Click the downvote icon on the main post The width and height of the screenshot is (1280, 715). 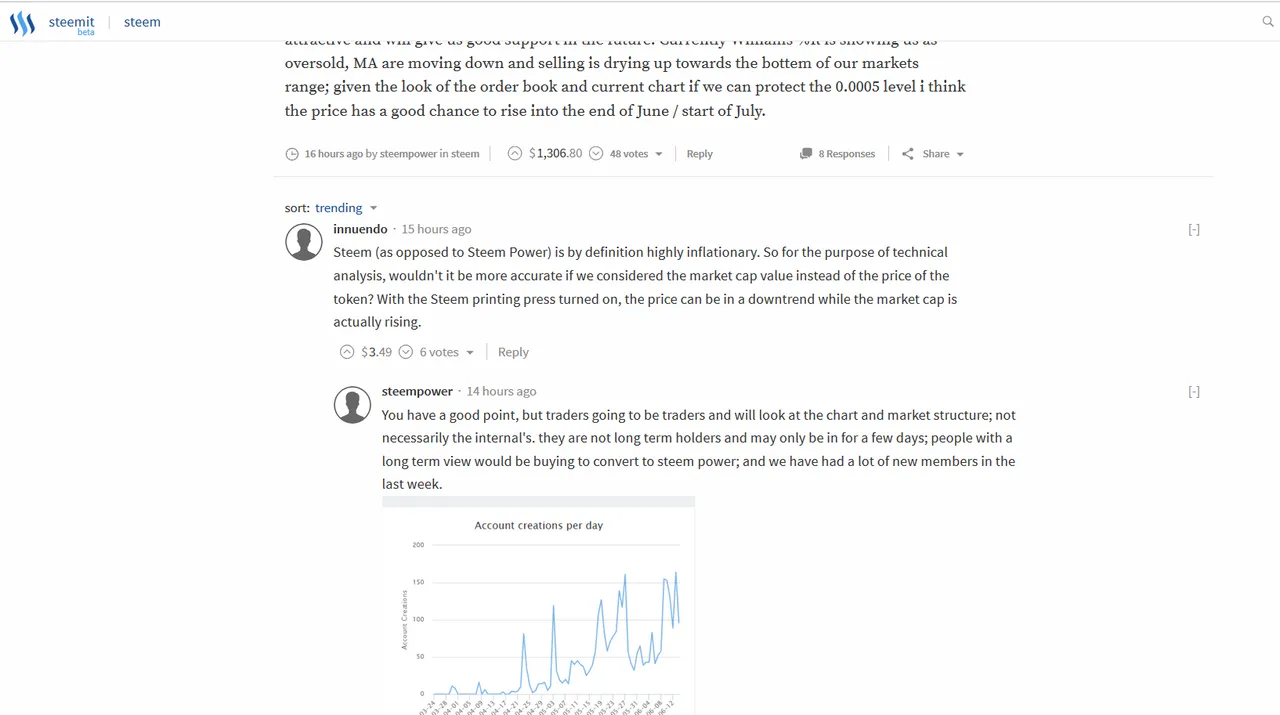point(596,154)
